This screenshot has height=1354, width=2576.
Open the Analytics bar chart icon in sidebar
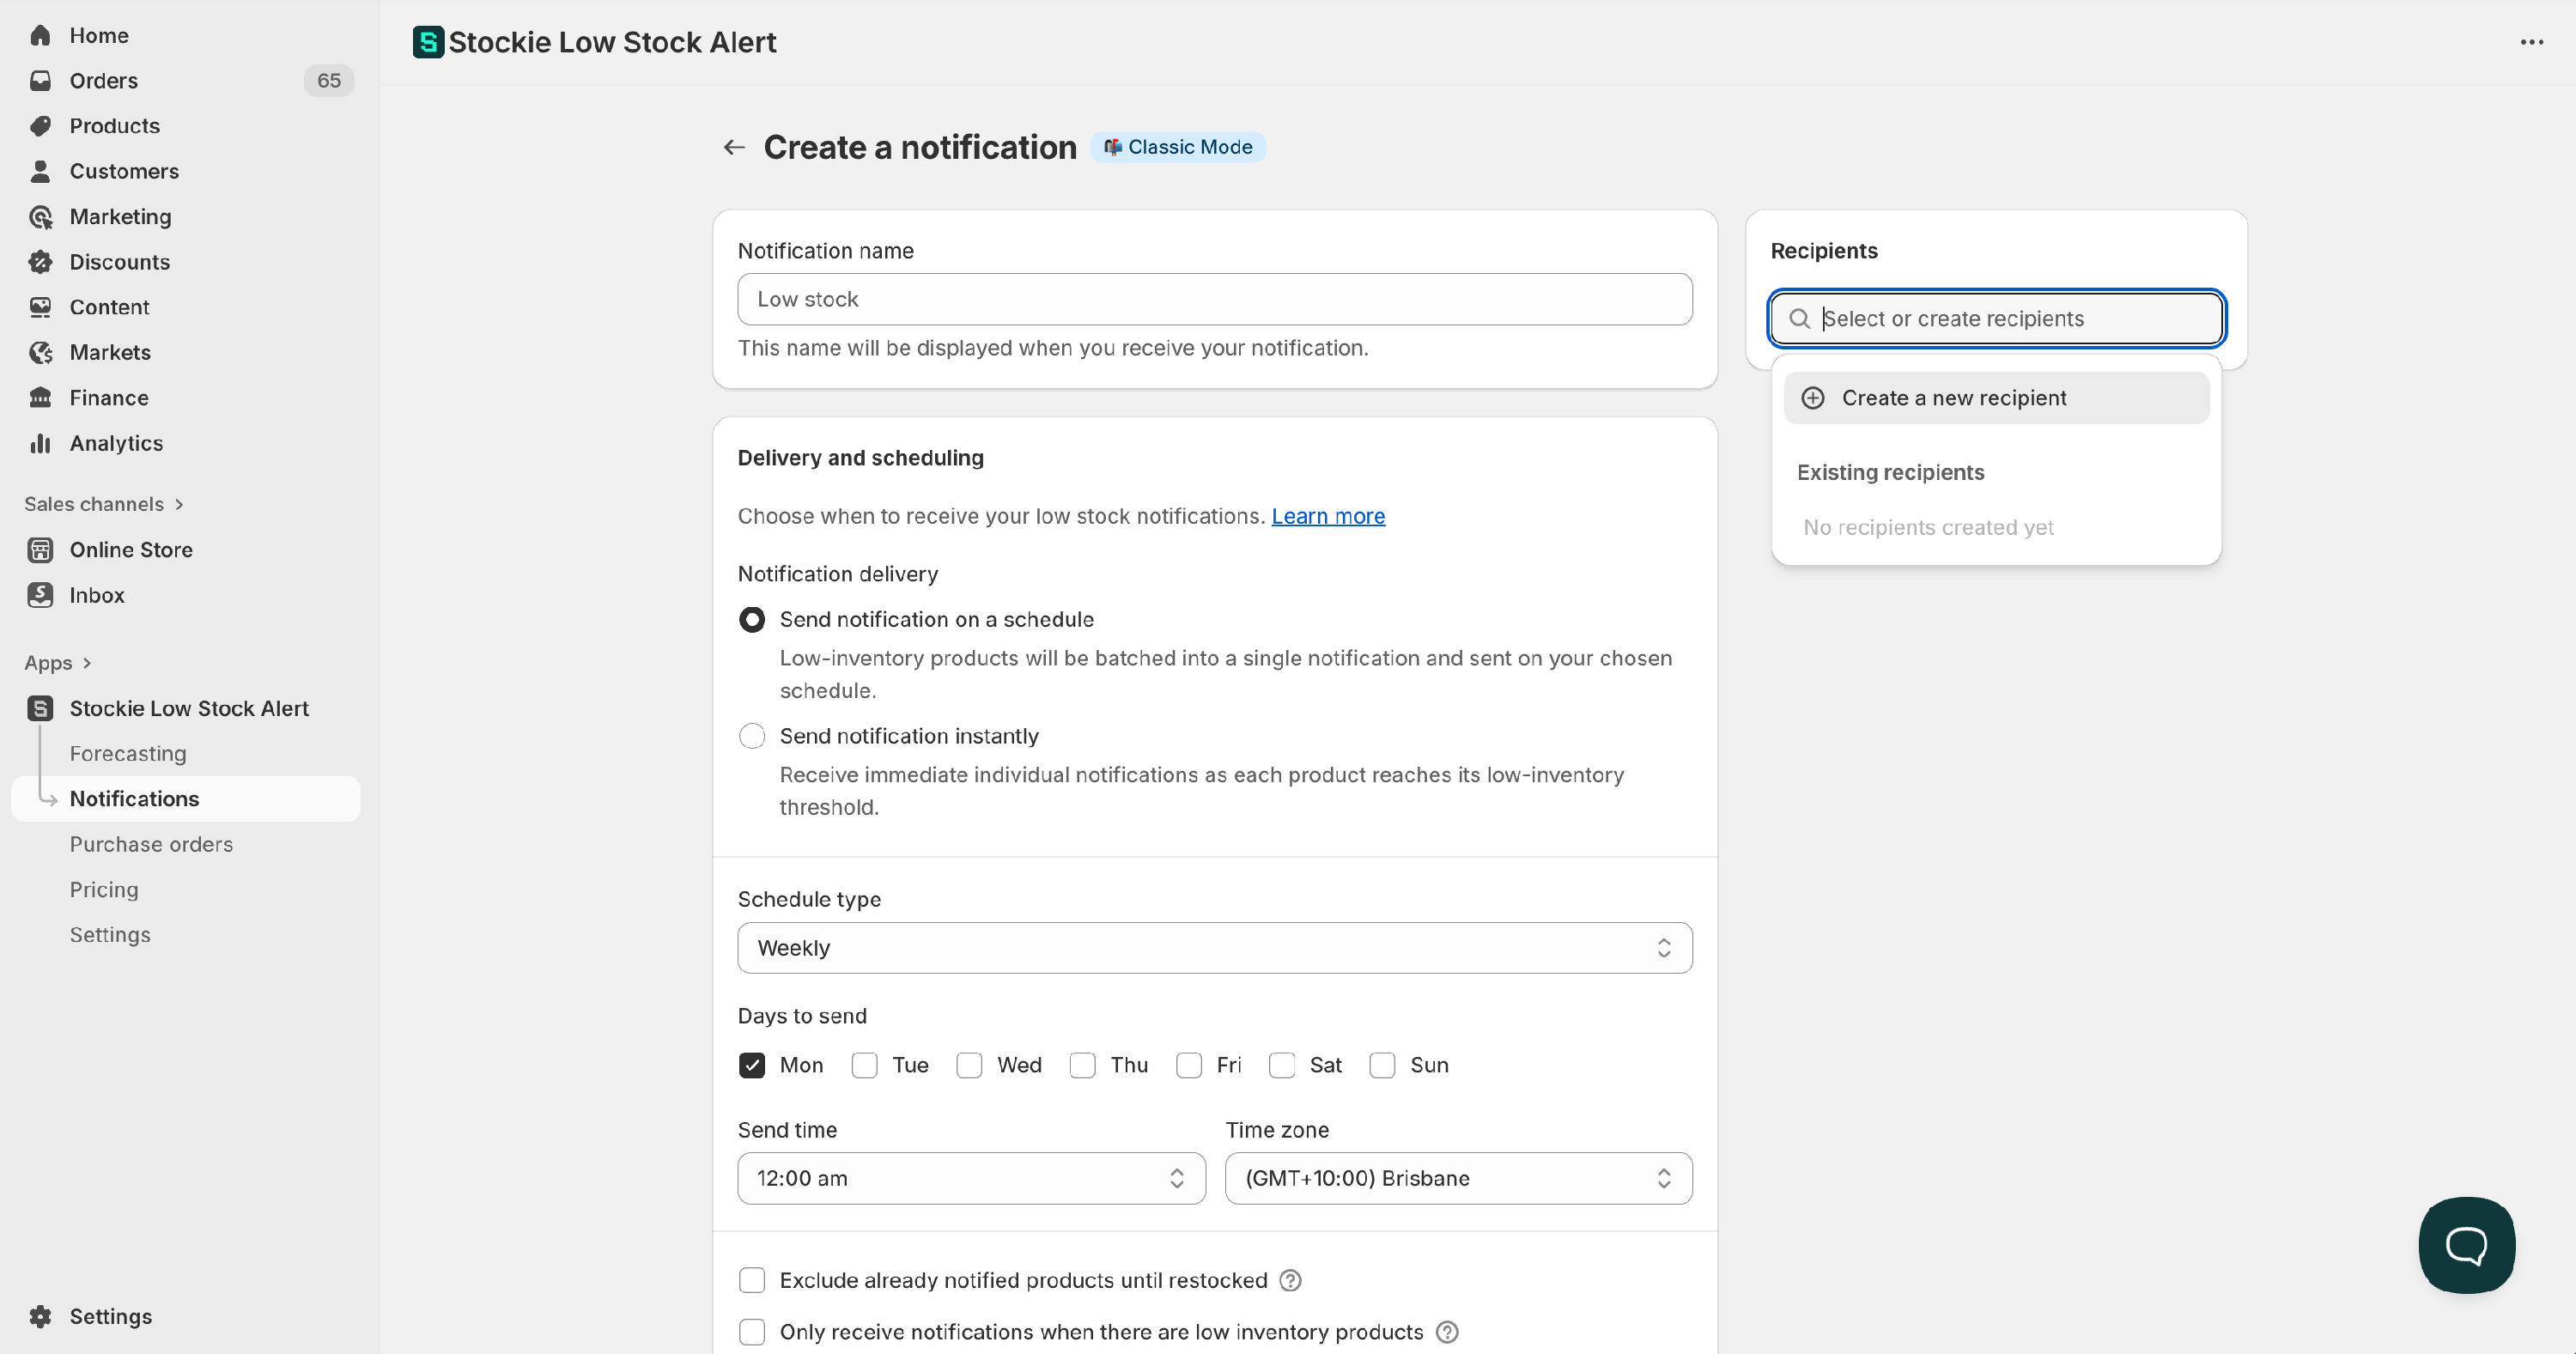click(x=40, y=443)
